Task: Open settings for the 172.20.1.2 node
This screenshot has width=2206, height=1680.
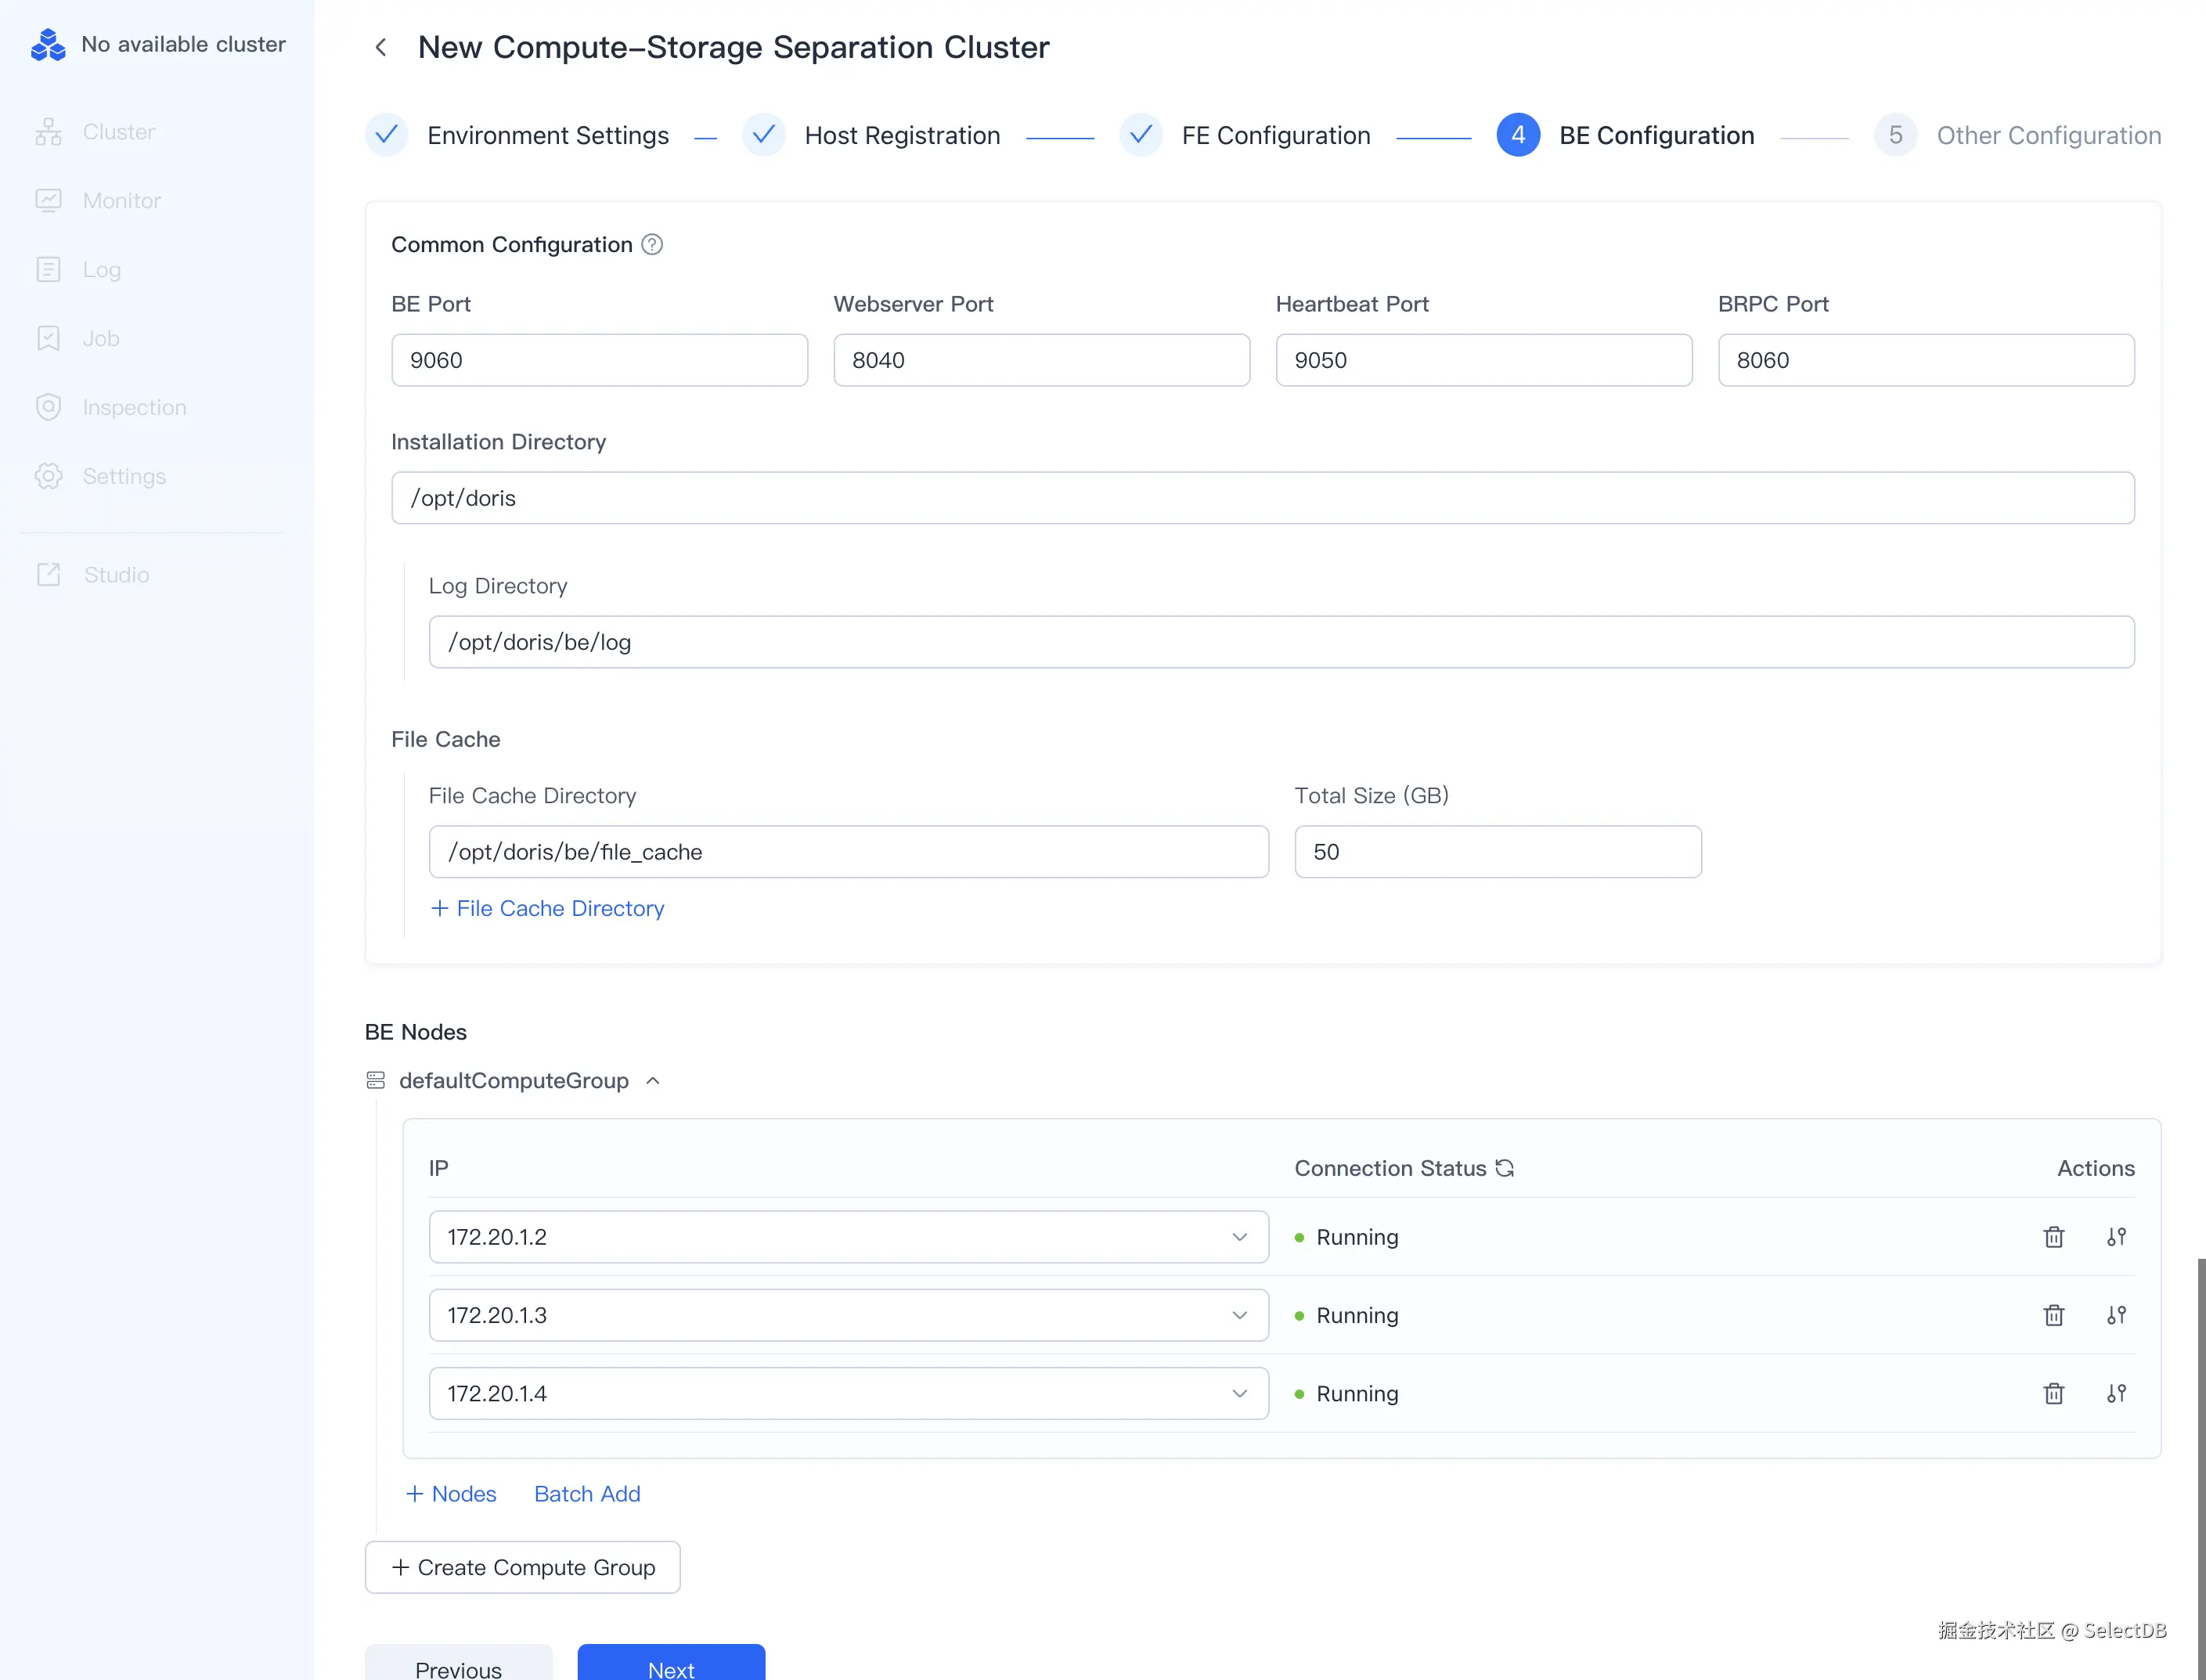Action: [x=2116, y=1237]
